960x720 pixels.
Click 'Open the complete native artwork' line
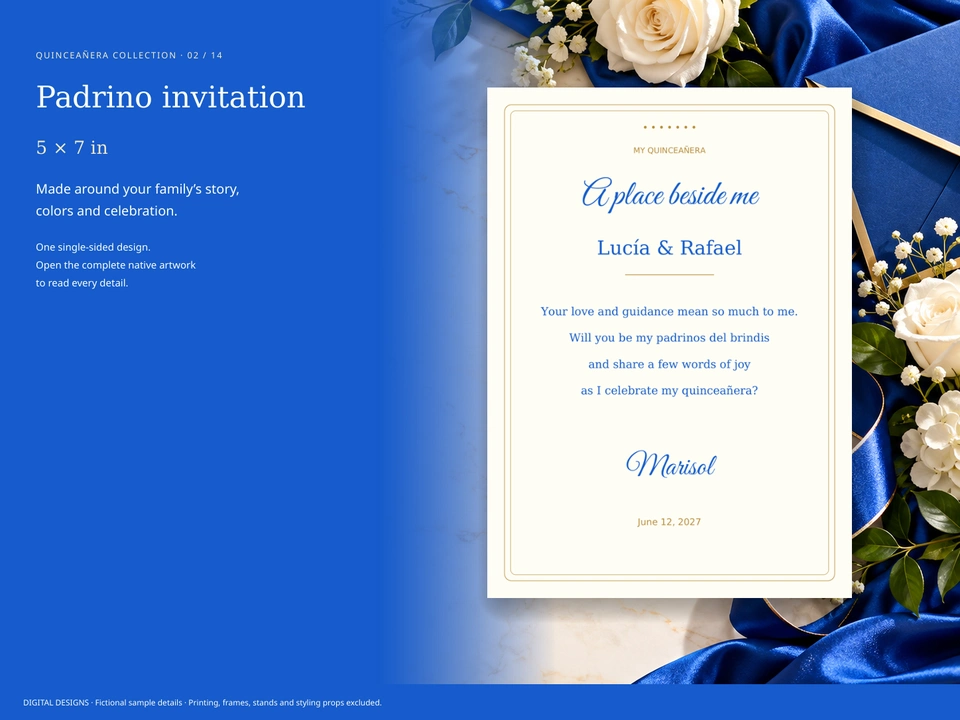[x=116, y=265]
